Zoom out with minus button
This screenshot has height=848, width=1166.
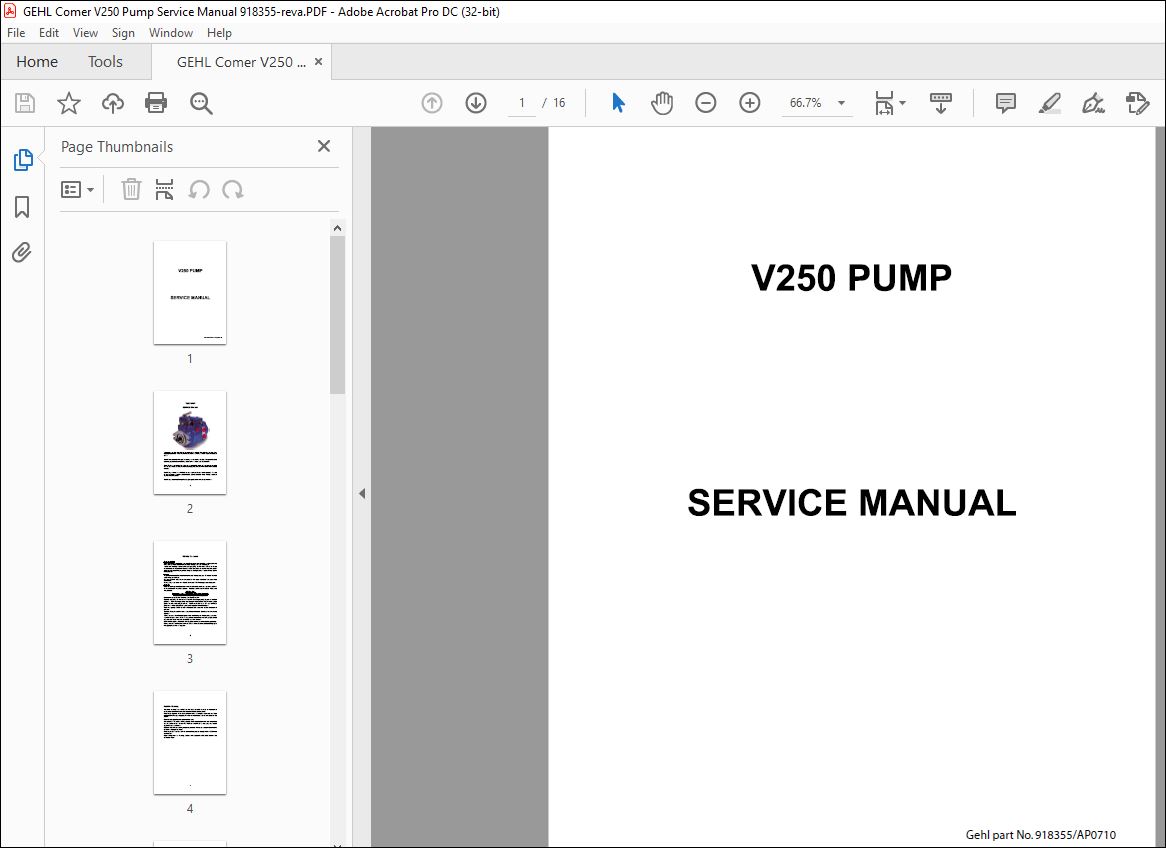pos(705,103)
